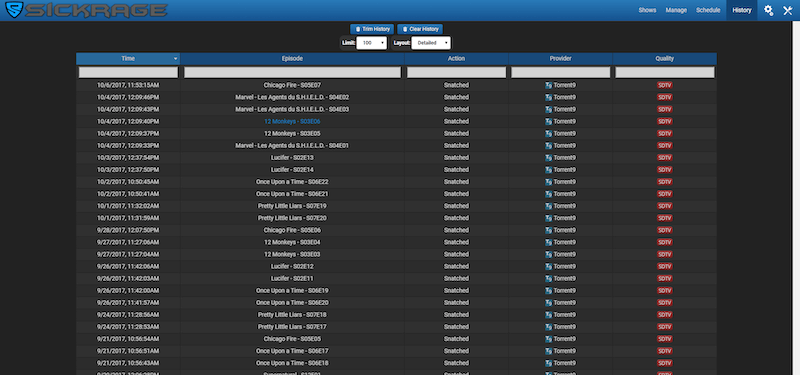Click Torrent9 icon in Once Upon a Time S06E20 row
Viewport: 800px width, 375px height.
point(548,303)
